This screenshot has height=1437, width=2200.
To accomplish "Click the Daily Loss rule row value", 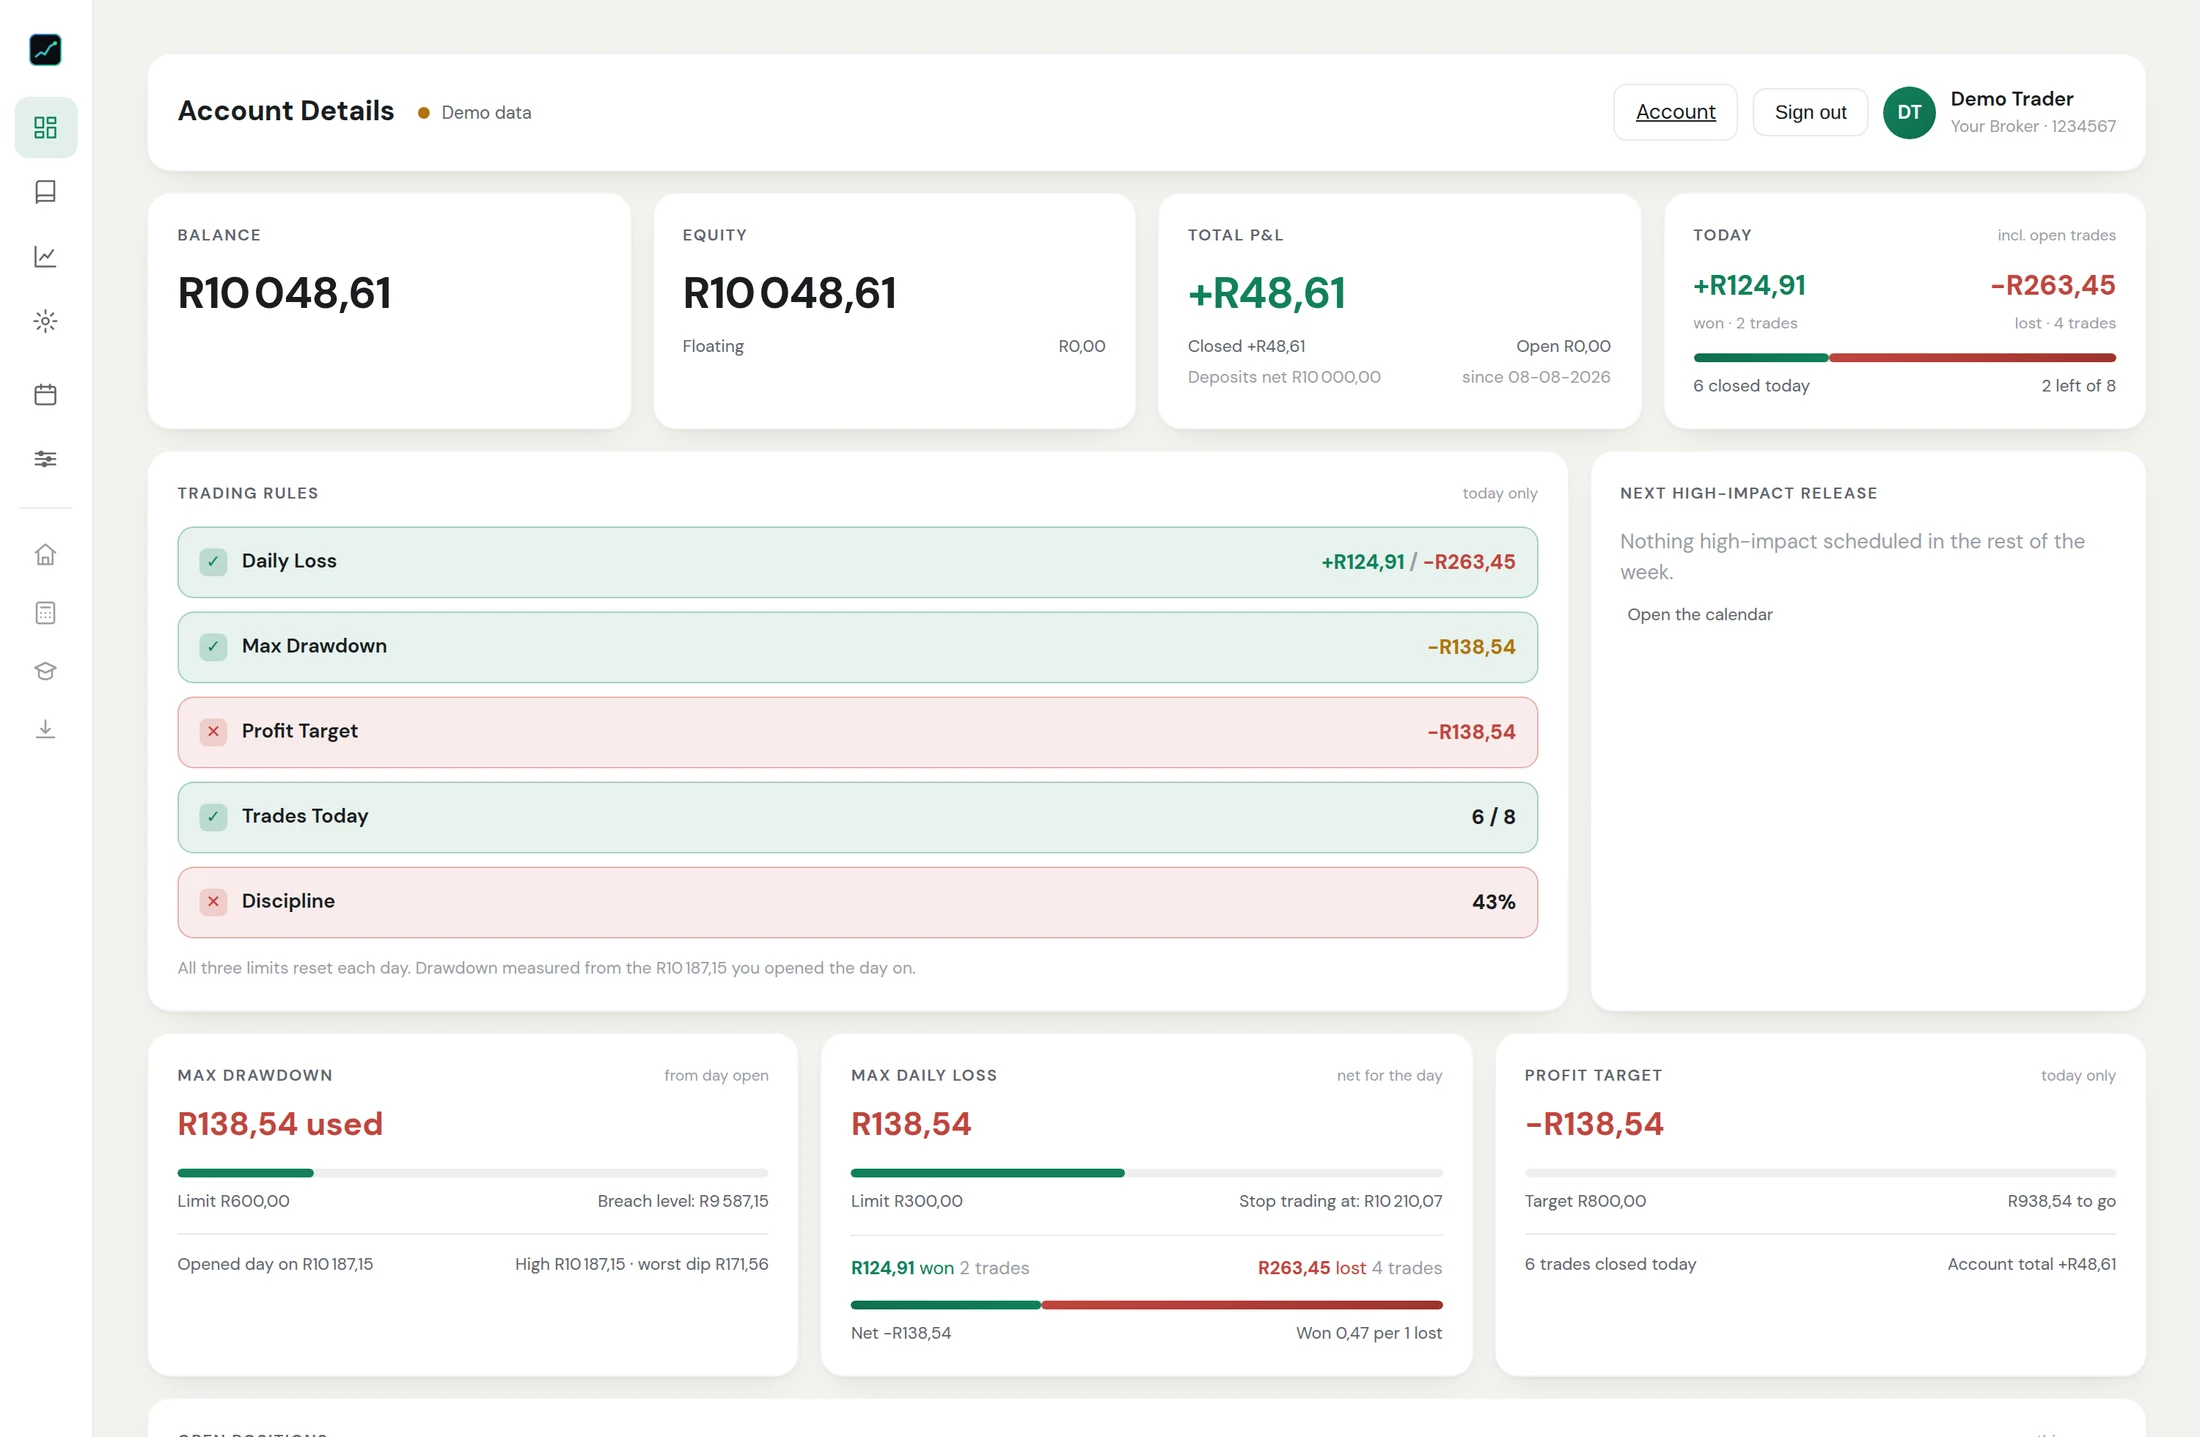I will click(x=1418, y=562).
